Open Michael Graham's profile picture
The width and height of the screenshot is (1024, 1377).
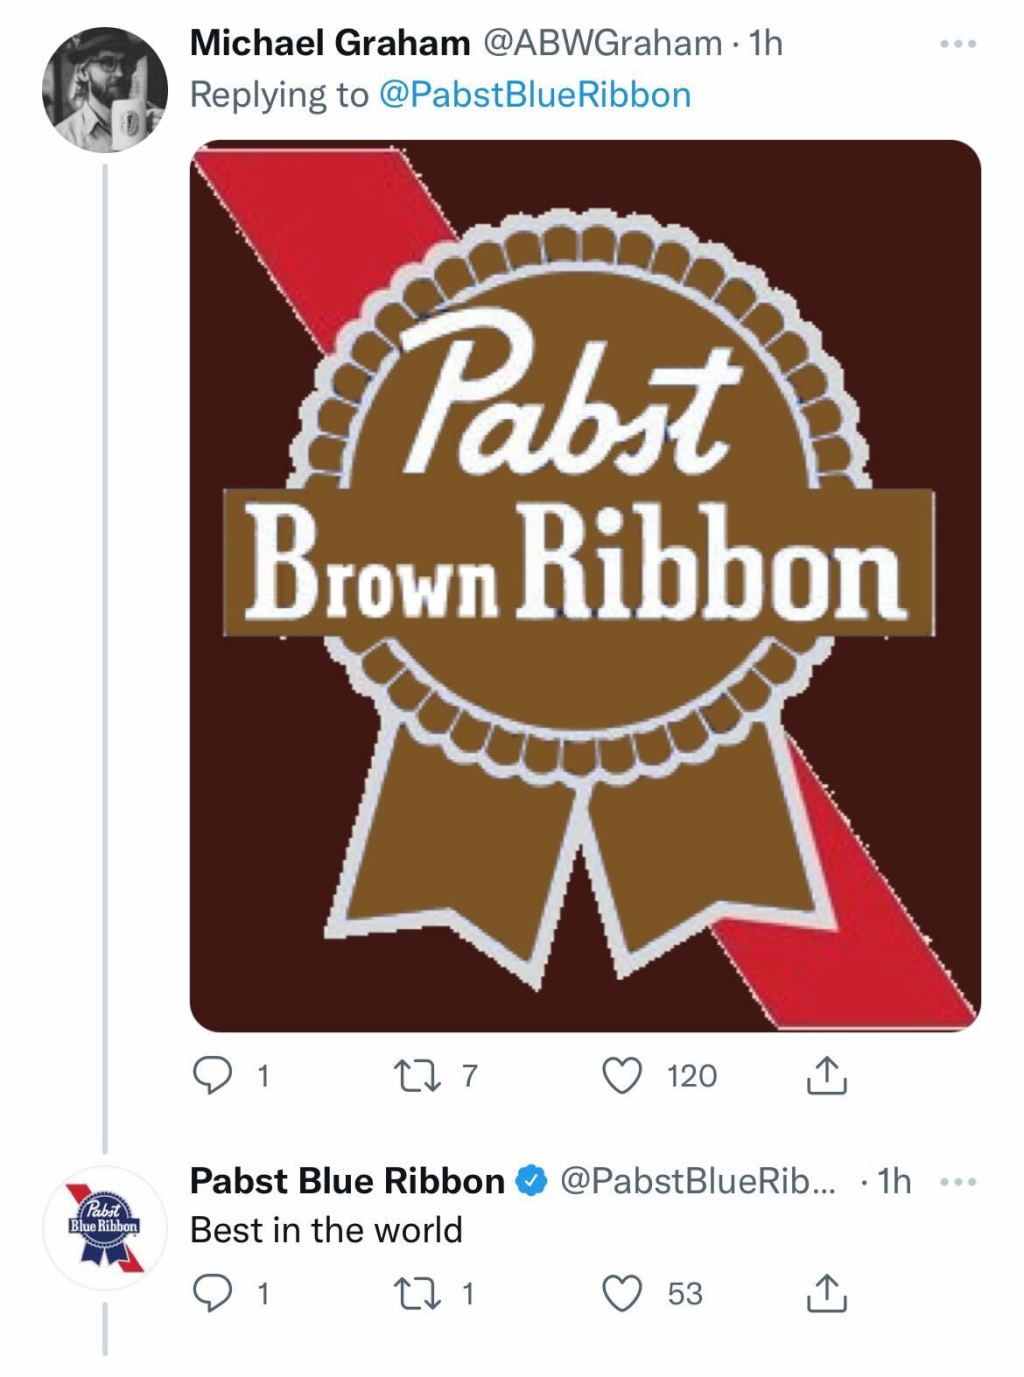coord(104,90)
